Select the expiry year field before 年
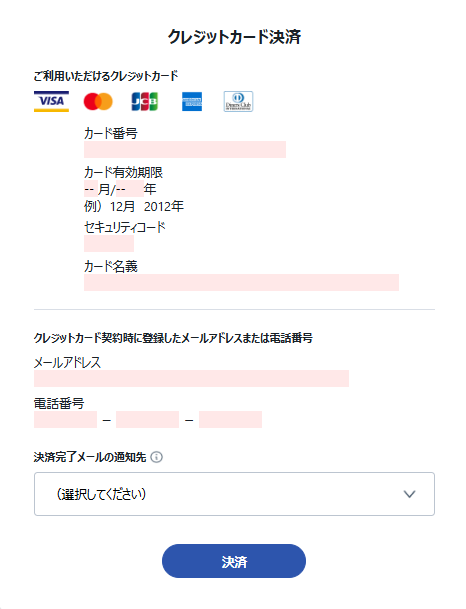The height and width of the screenshot is (609, 466). (130, 189)
